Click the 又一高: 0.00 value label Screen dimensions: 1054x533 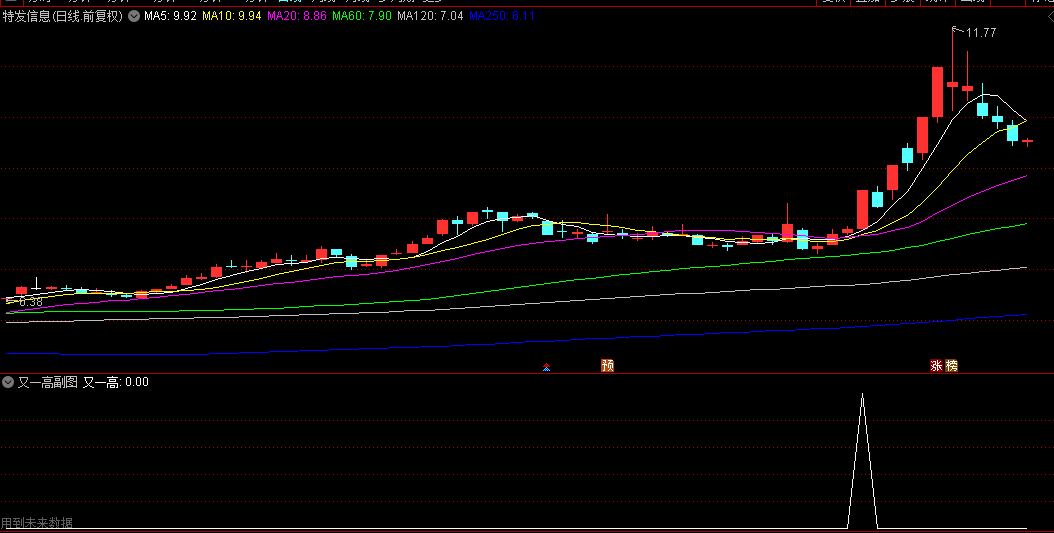(116, 382)
